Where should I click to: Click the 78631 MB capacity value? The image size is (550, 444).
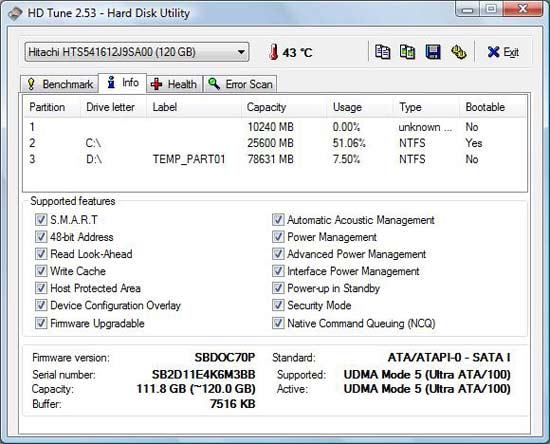pyautogui.click(x=270, y=159)
